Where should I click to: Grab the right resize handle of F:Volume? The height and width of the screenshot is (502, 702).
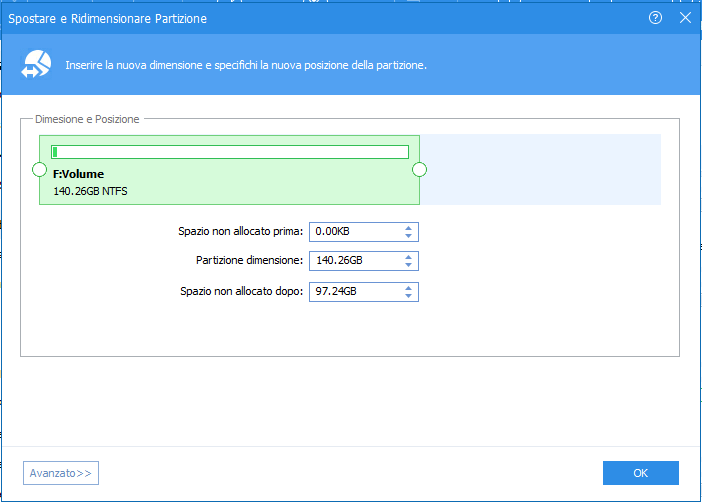[x=420, y=170]
